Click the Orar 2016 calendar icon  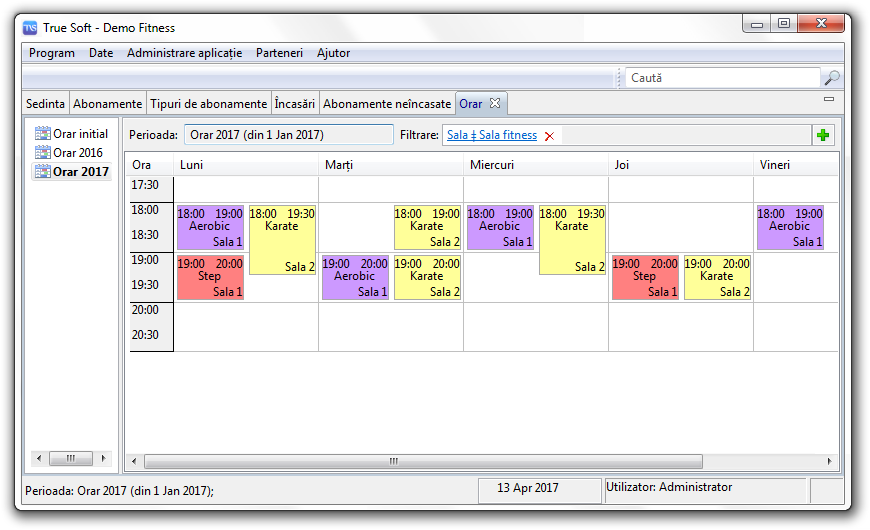tap(42, 153)
